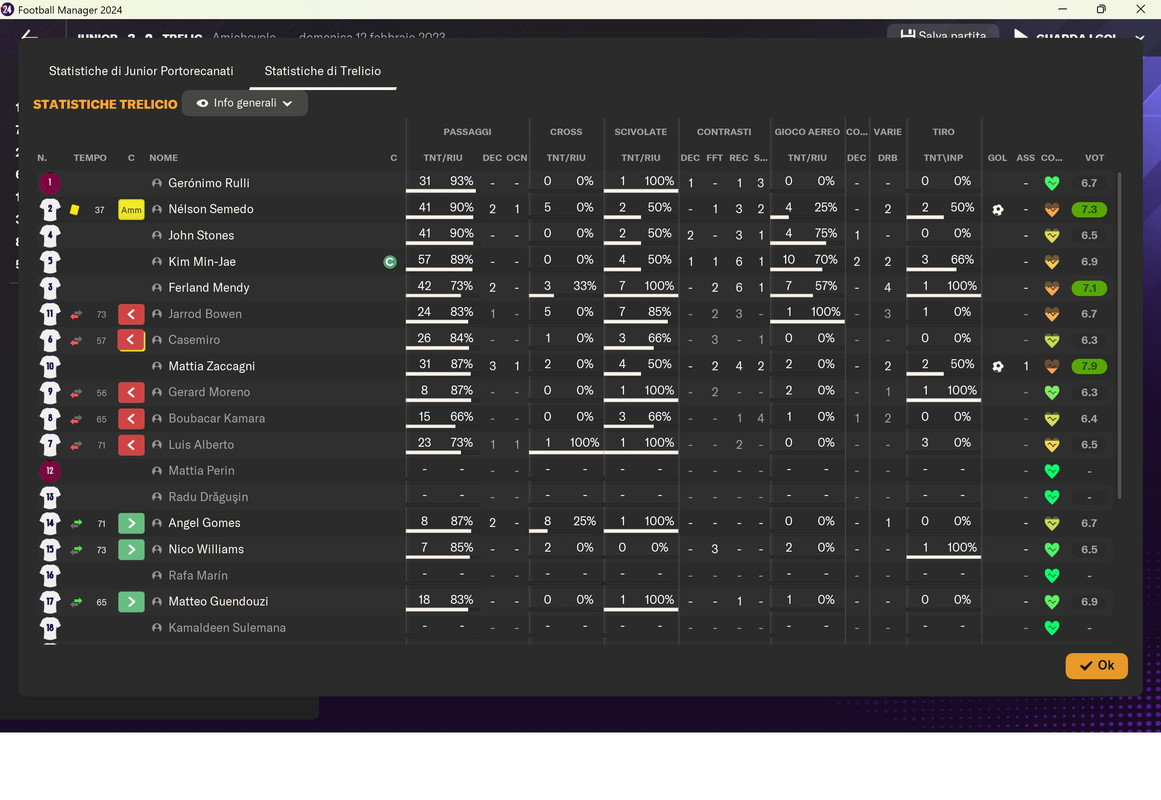Confirm with the Ok button
The image size is (1161, 800).
coord(1097,665)
